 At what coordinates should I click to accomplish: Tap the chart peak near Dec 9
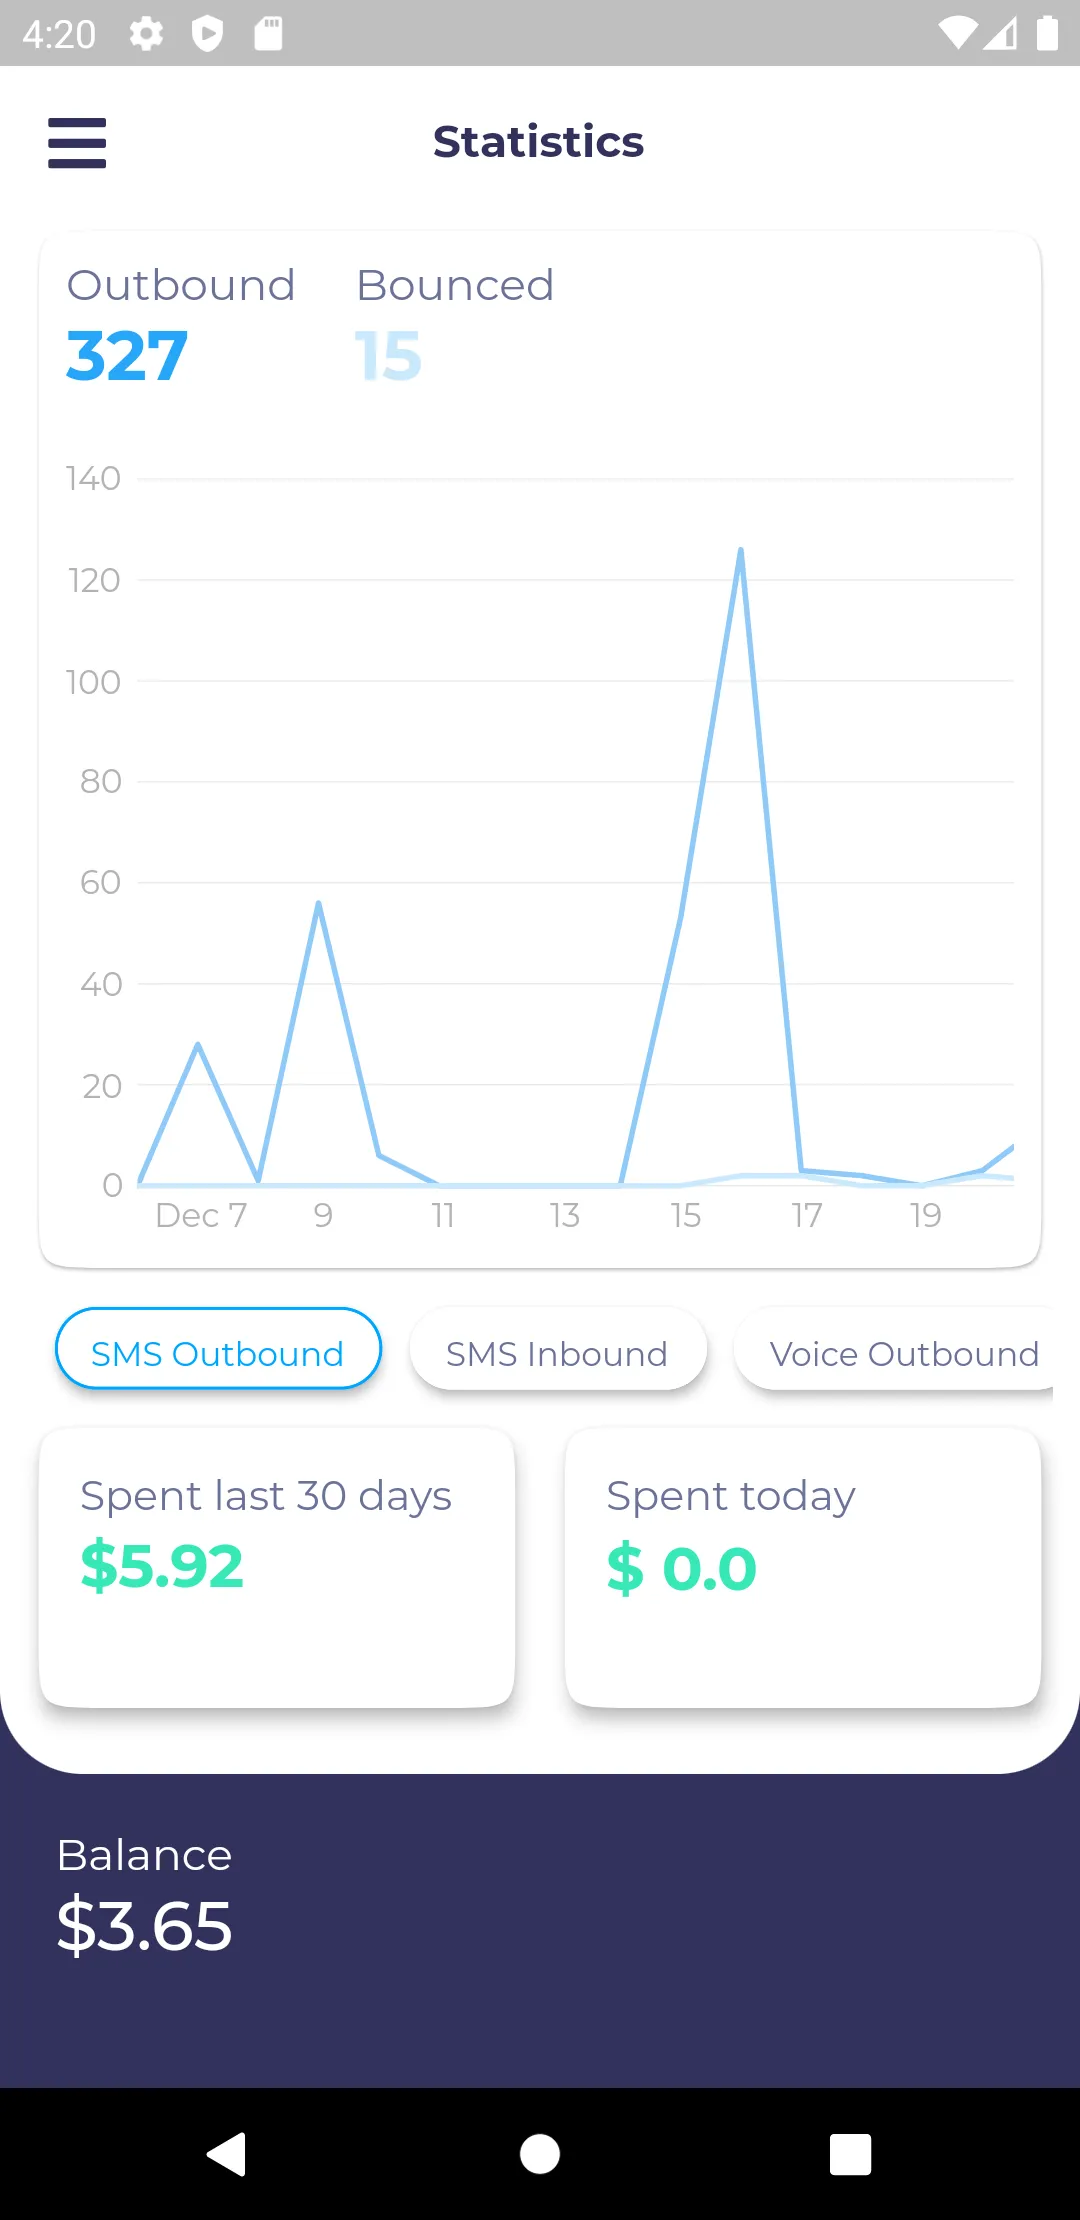pos(318,903)
